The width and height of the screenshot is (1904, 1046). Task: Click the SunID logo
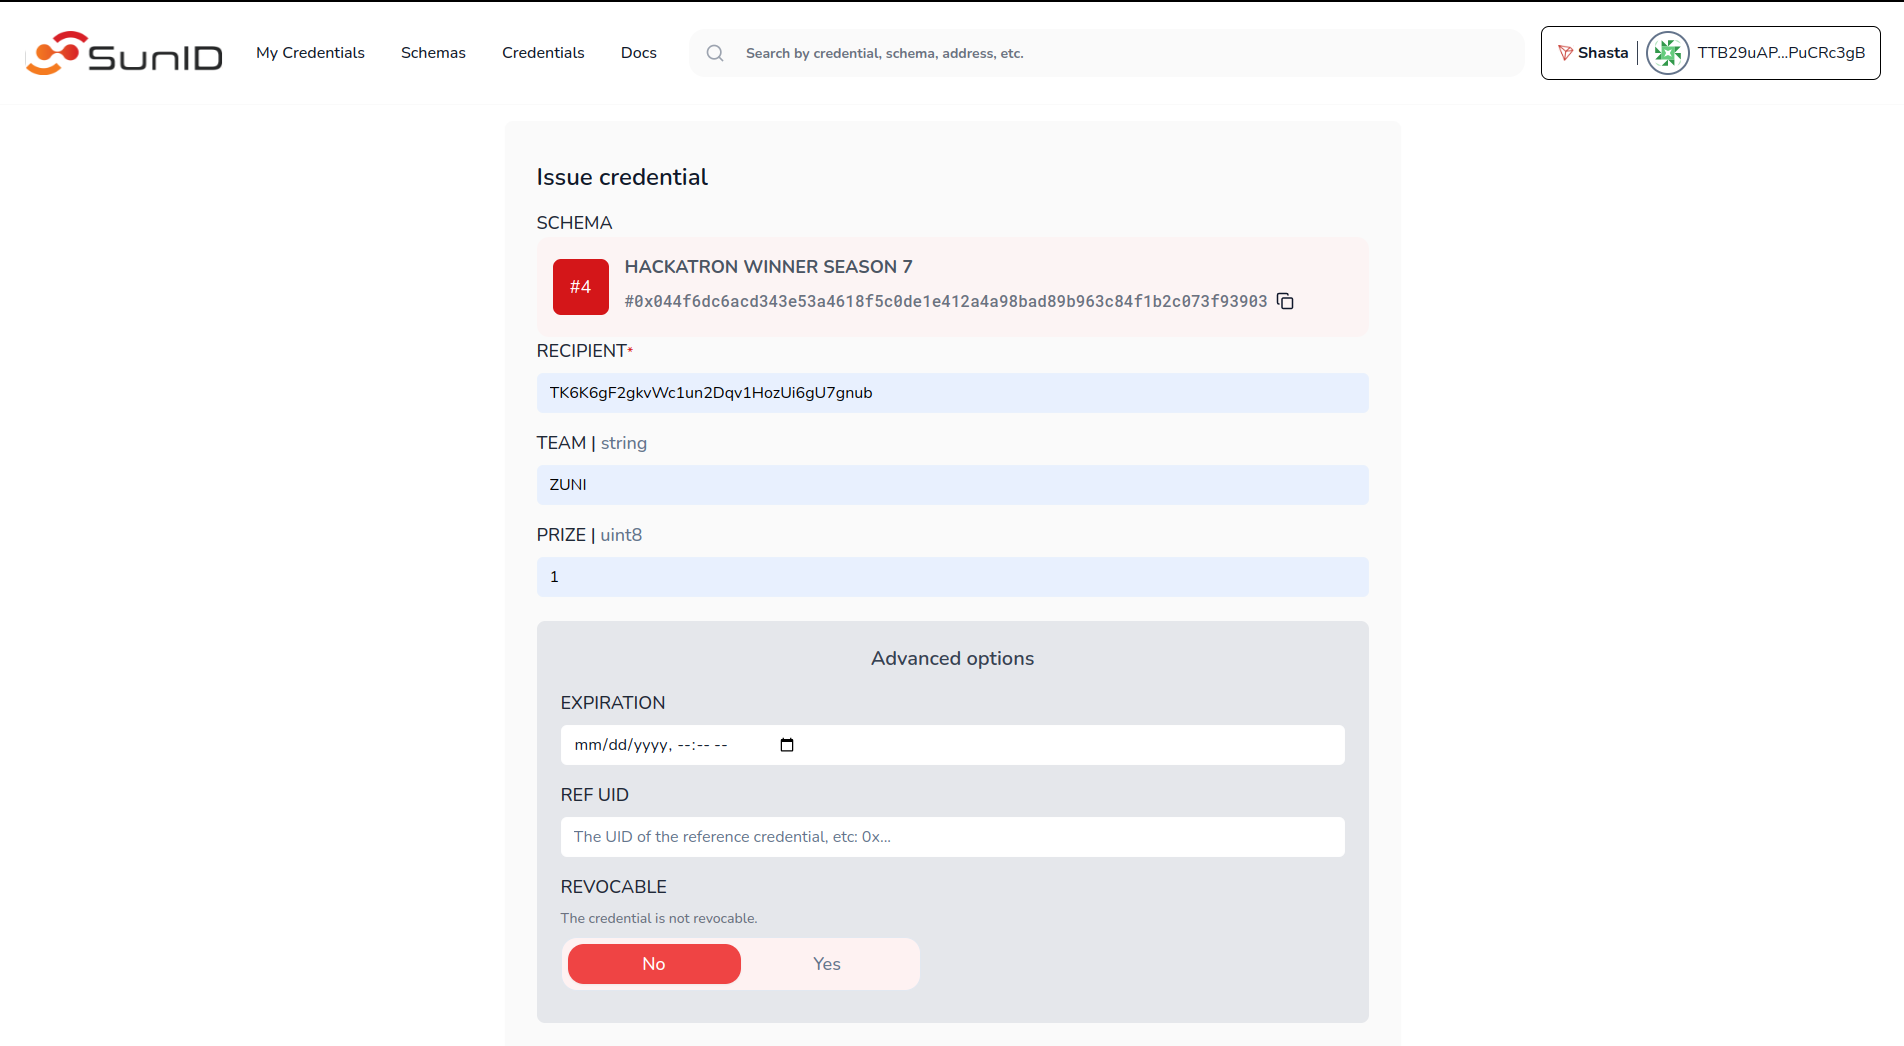(x=124, y=53)
